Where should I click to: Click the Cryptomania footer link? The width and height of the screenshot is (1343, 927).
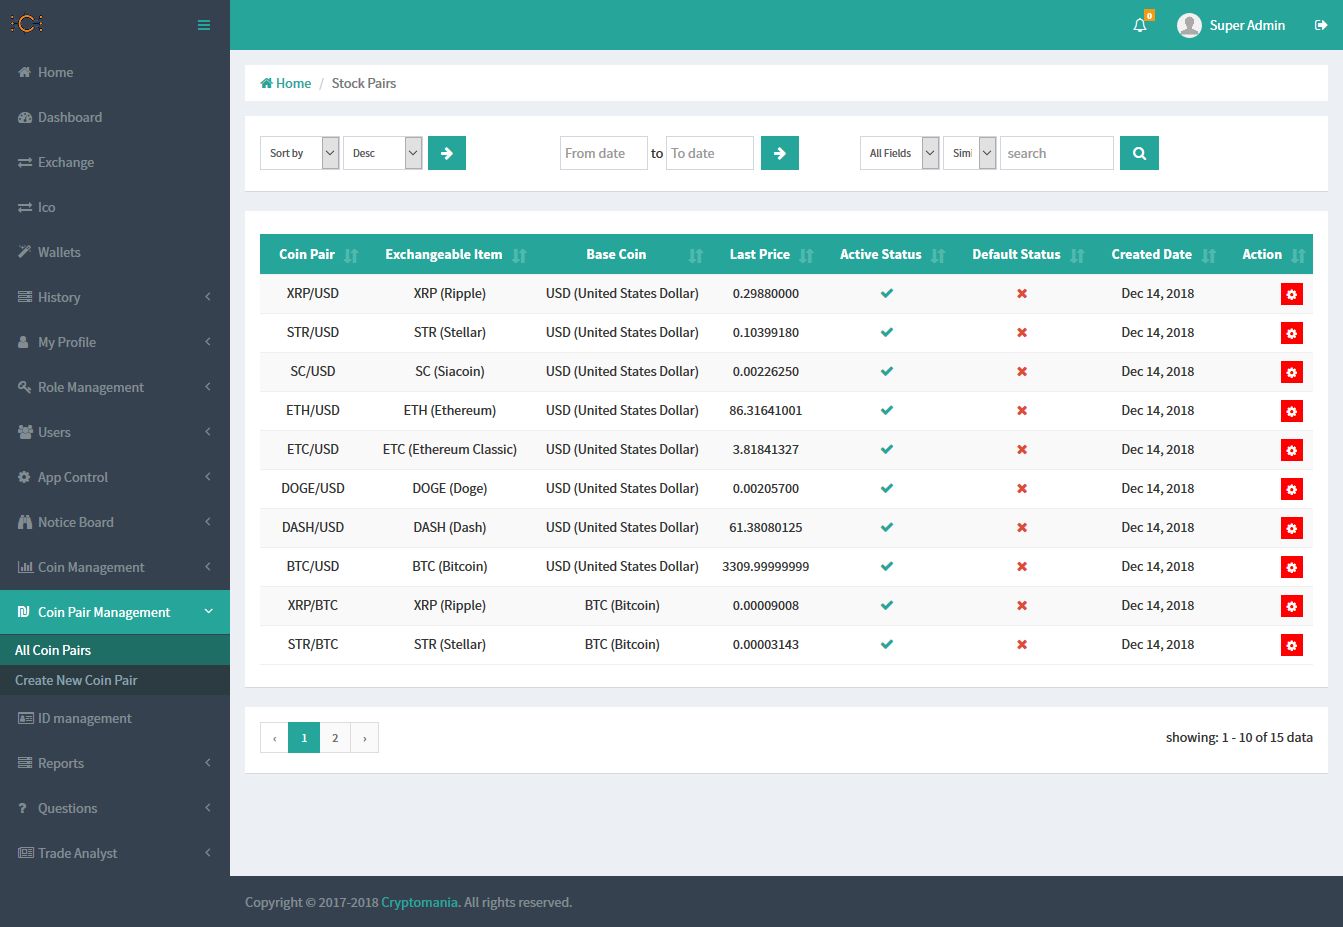tap(419, 902)
